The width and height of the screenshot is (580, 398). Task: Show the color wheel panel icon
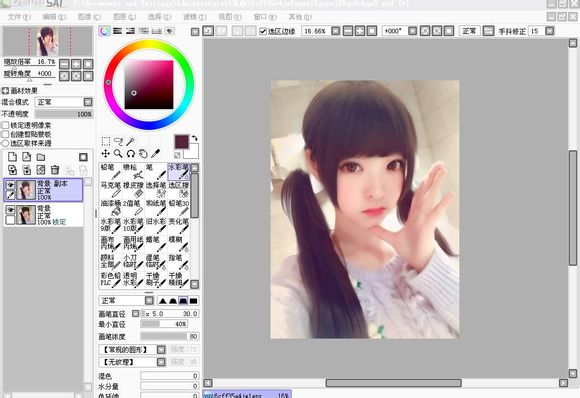(105, 31)
